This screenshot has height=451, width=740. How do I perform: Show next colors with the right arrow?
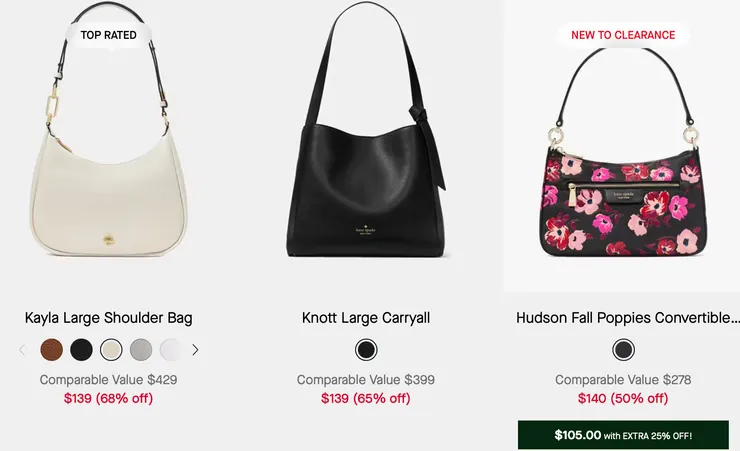[195, 350]
